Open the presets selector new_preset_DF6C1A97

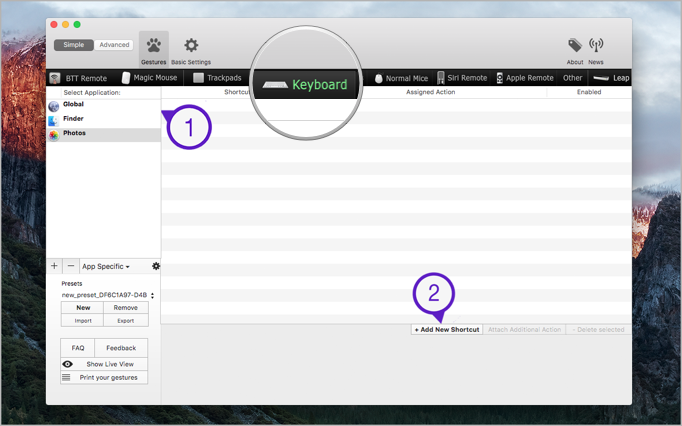(x=107, y=295)
